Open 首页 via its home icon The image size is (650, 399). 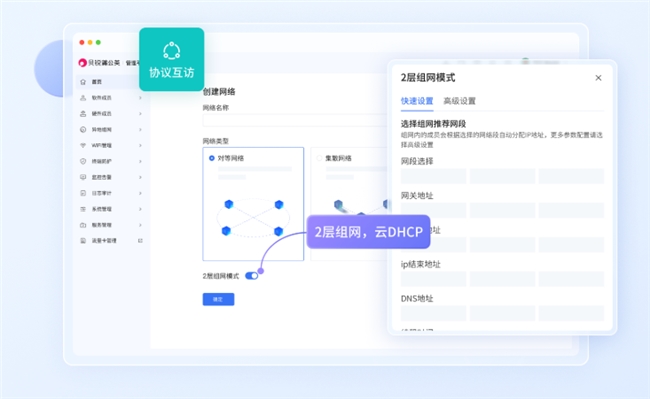tap(83, 82)
